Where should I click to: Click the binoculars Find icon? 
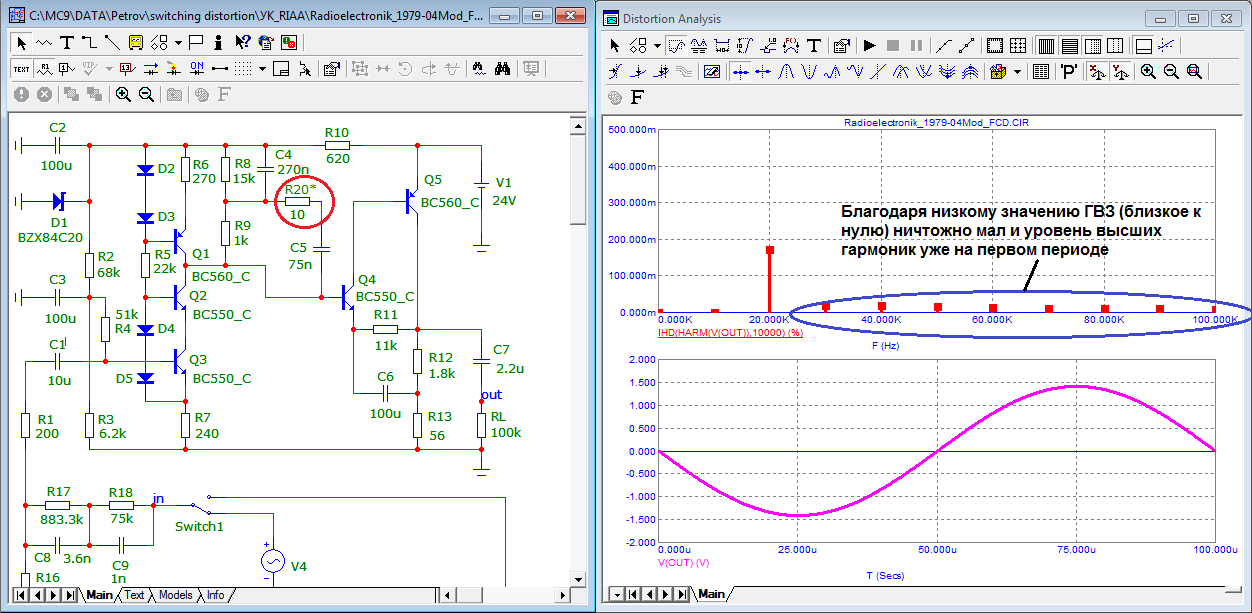pyautogui.click(x=502, y=68)
